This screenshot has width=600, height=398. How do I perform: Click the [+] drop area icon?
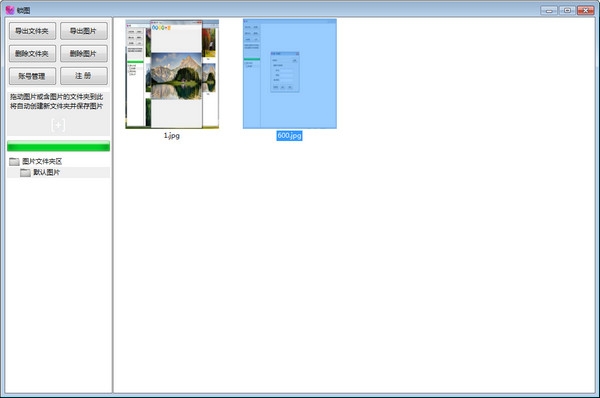pyautogui.click(x=58, y=125)
